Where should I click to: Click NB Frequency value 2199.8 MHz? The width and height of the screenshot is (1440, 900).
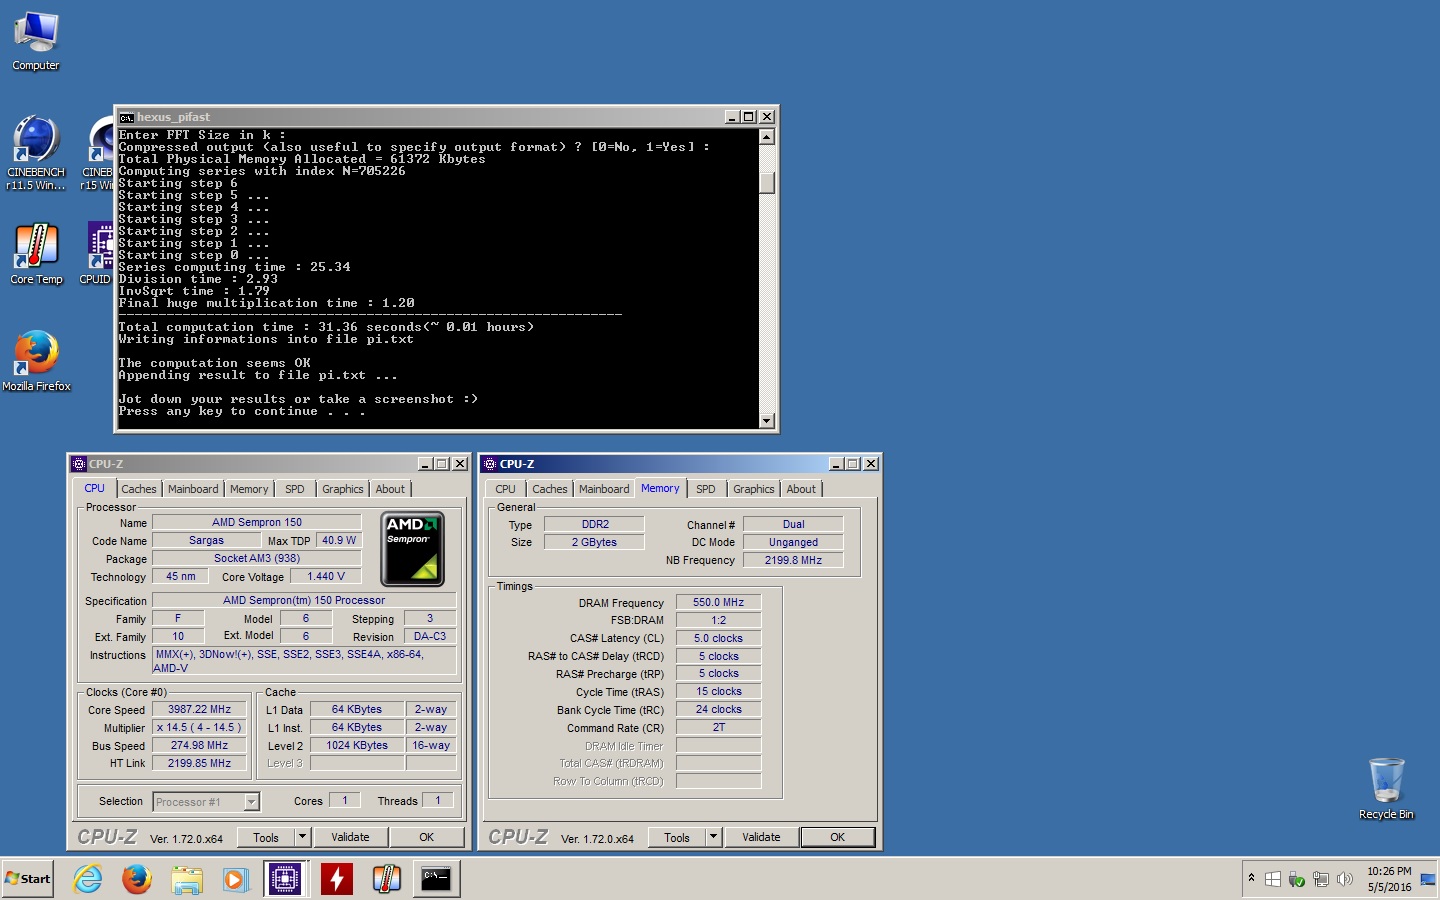794,560
